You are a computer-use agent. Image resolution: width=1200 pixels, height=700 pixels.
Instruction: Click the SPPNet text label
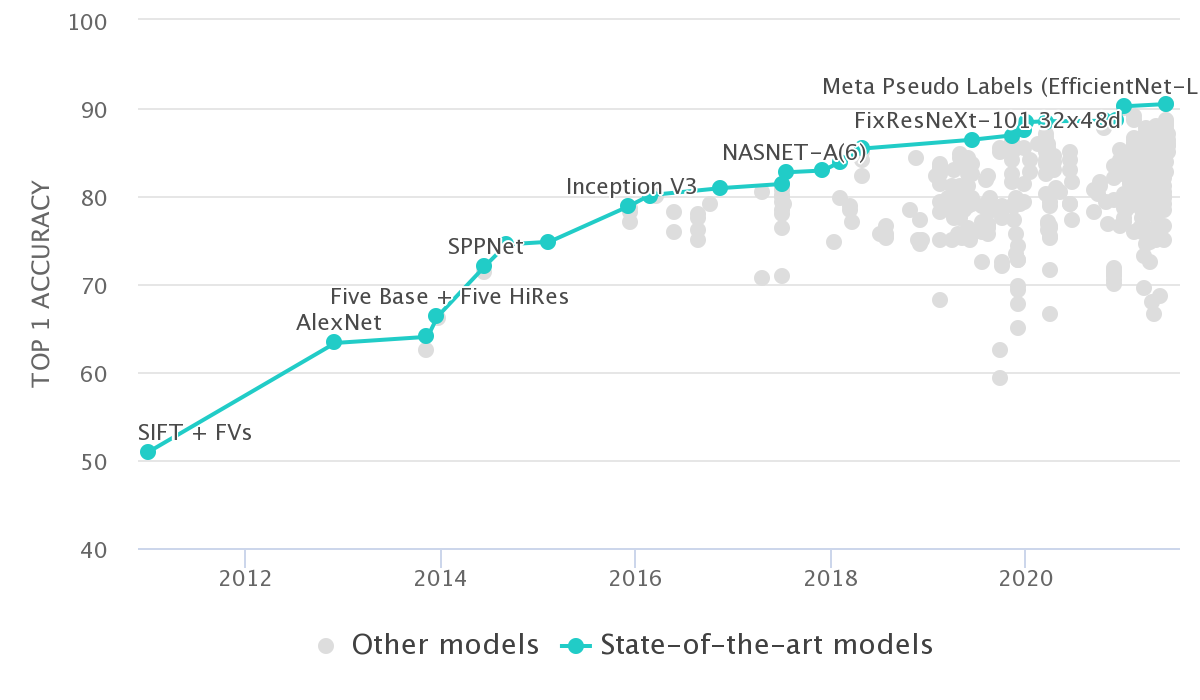pos(486,246)
